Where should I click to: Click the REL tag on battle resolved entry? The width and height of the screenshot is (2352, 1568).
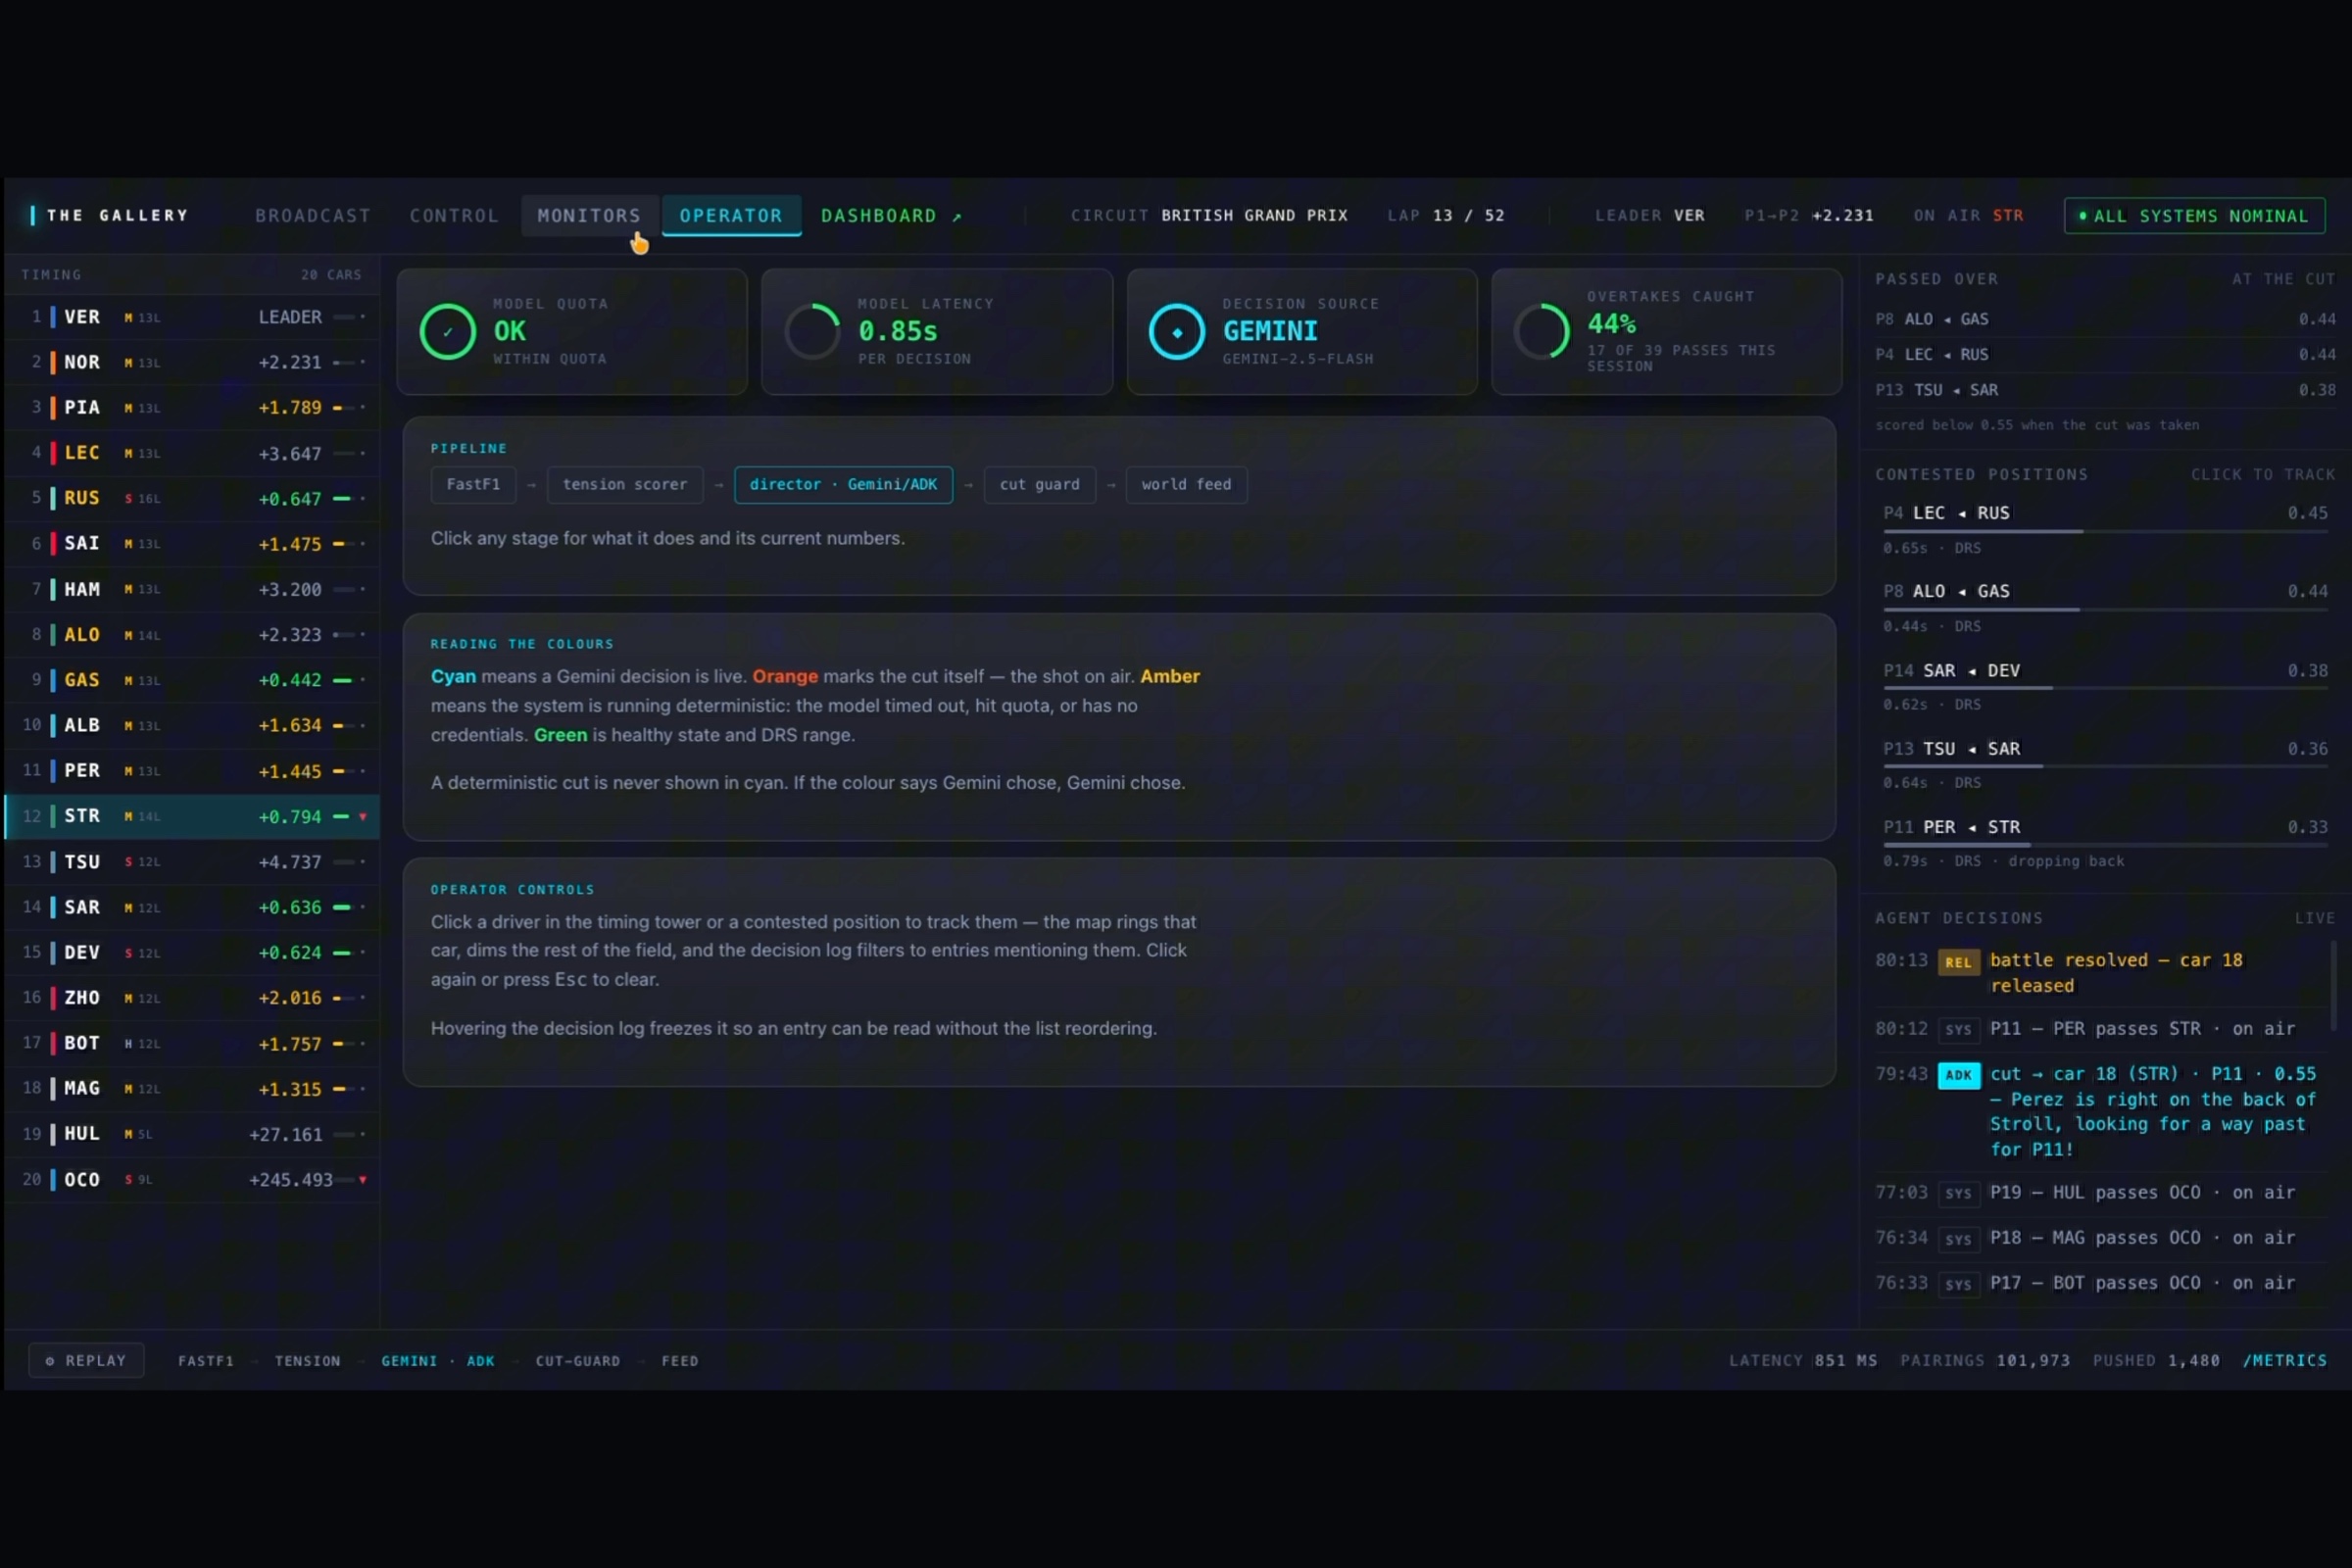[x=1958, y=962]
